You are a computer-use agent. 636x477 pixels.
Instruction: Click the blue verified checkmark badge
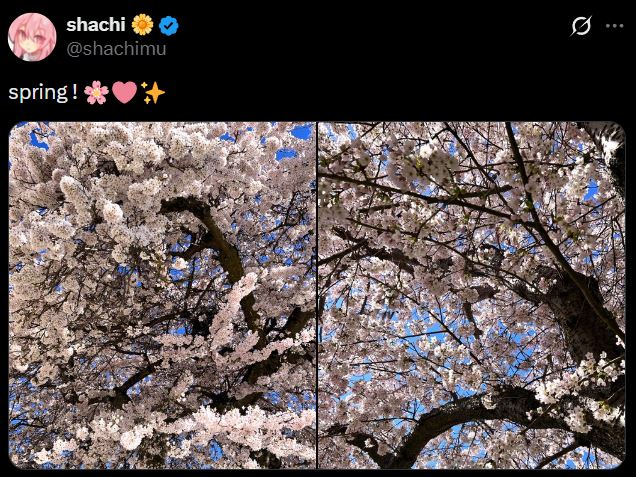tap(168, 26)
